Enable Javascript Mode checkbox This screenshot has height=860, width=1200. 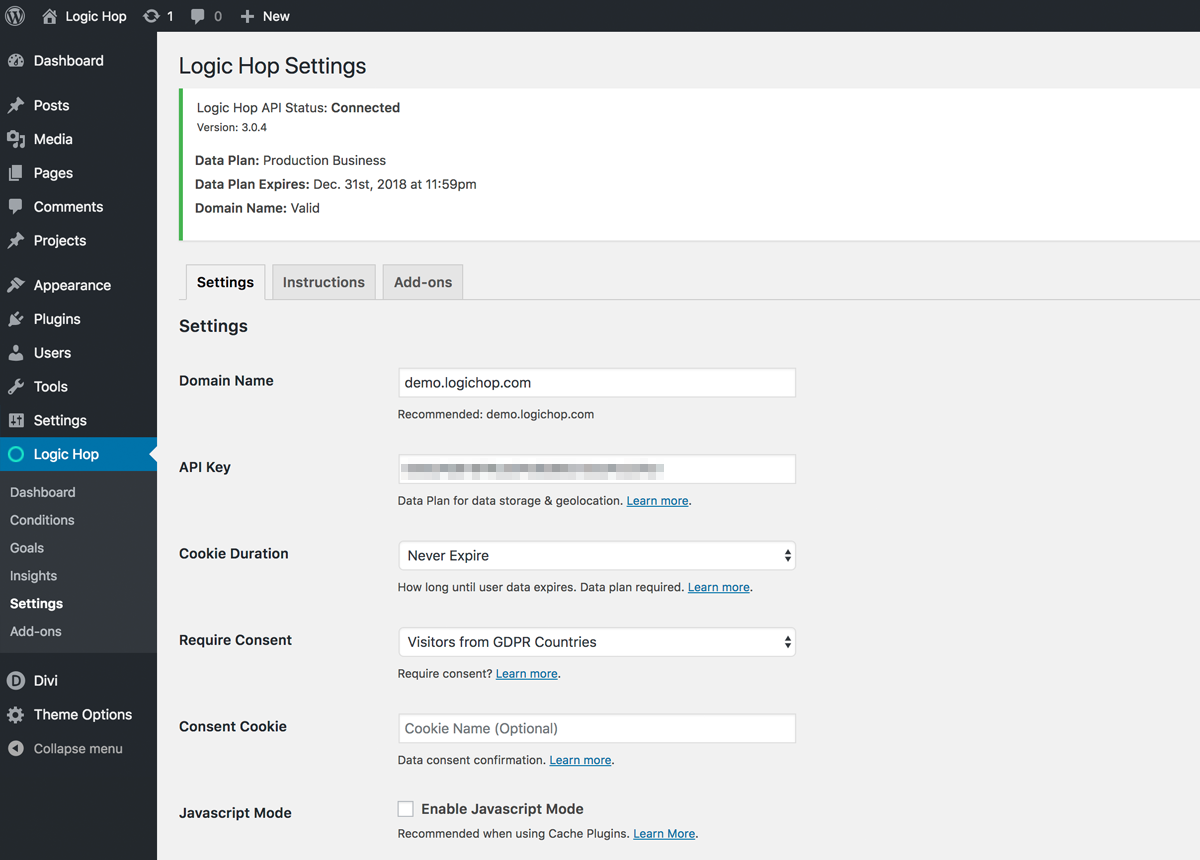tap(406, 809)
